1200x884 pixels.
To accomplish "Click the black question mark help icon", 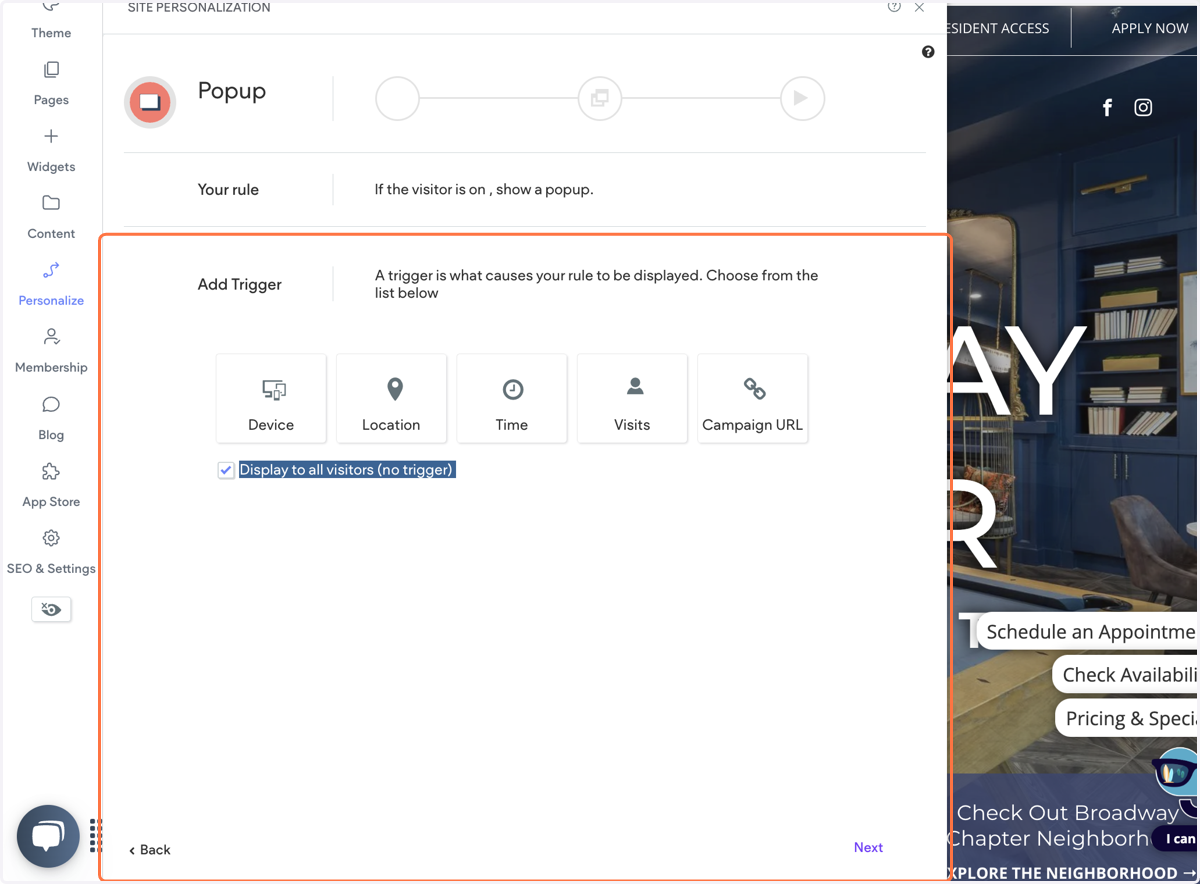I will click(x=928, y=52).
